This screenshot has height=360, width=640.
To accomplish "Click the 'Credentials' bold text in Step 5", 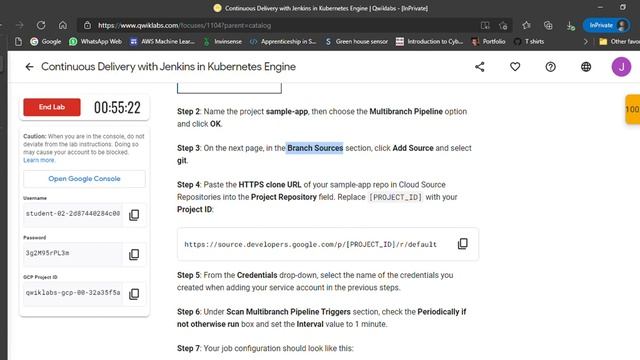I will pos(257,275).
